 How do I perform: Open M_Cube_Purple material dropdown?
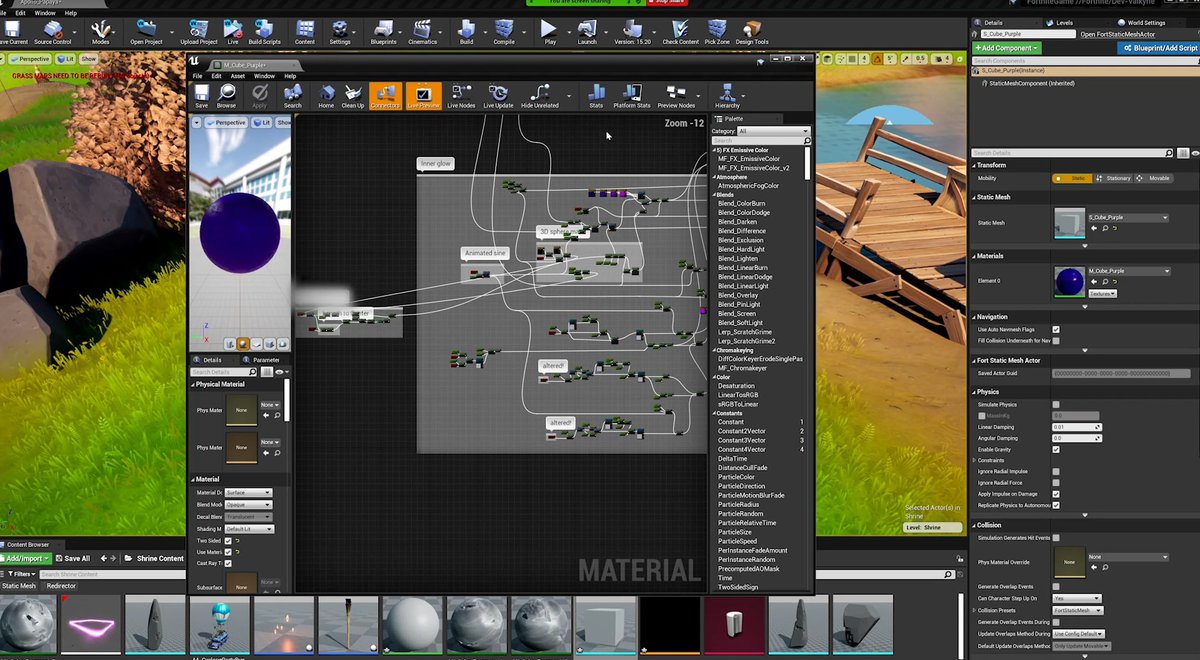coord(1129,271)
